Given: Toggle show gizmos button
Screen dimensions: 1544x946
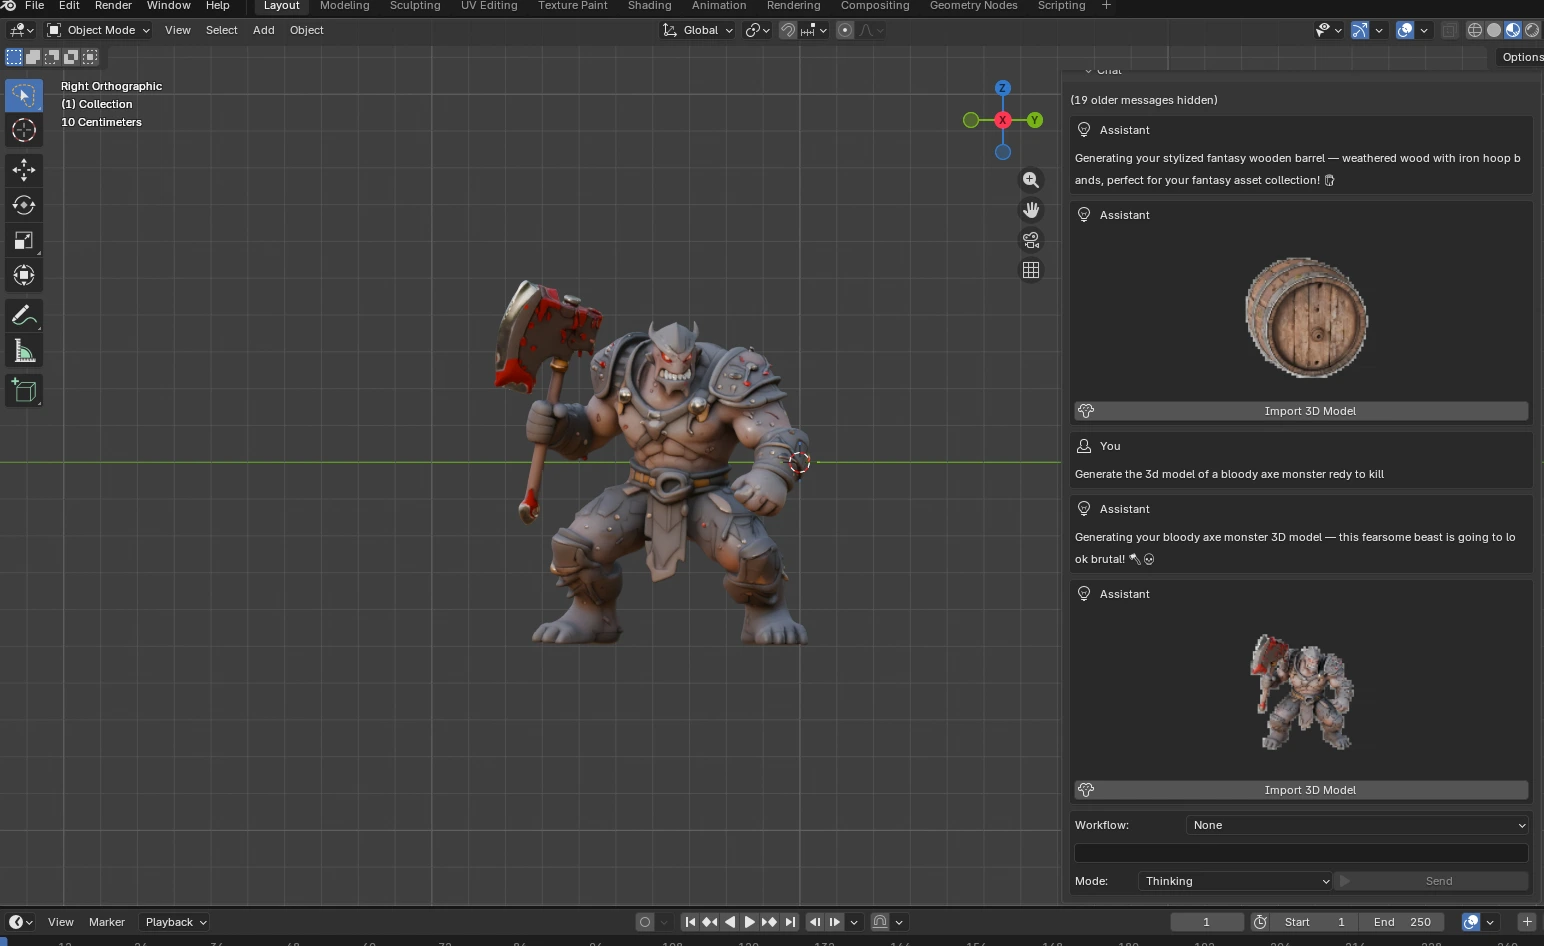Looking at the screenshot, I should (x=1359, y=30).
